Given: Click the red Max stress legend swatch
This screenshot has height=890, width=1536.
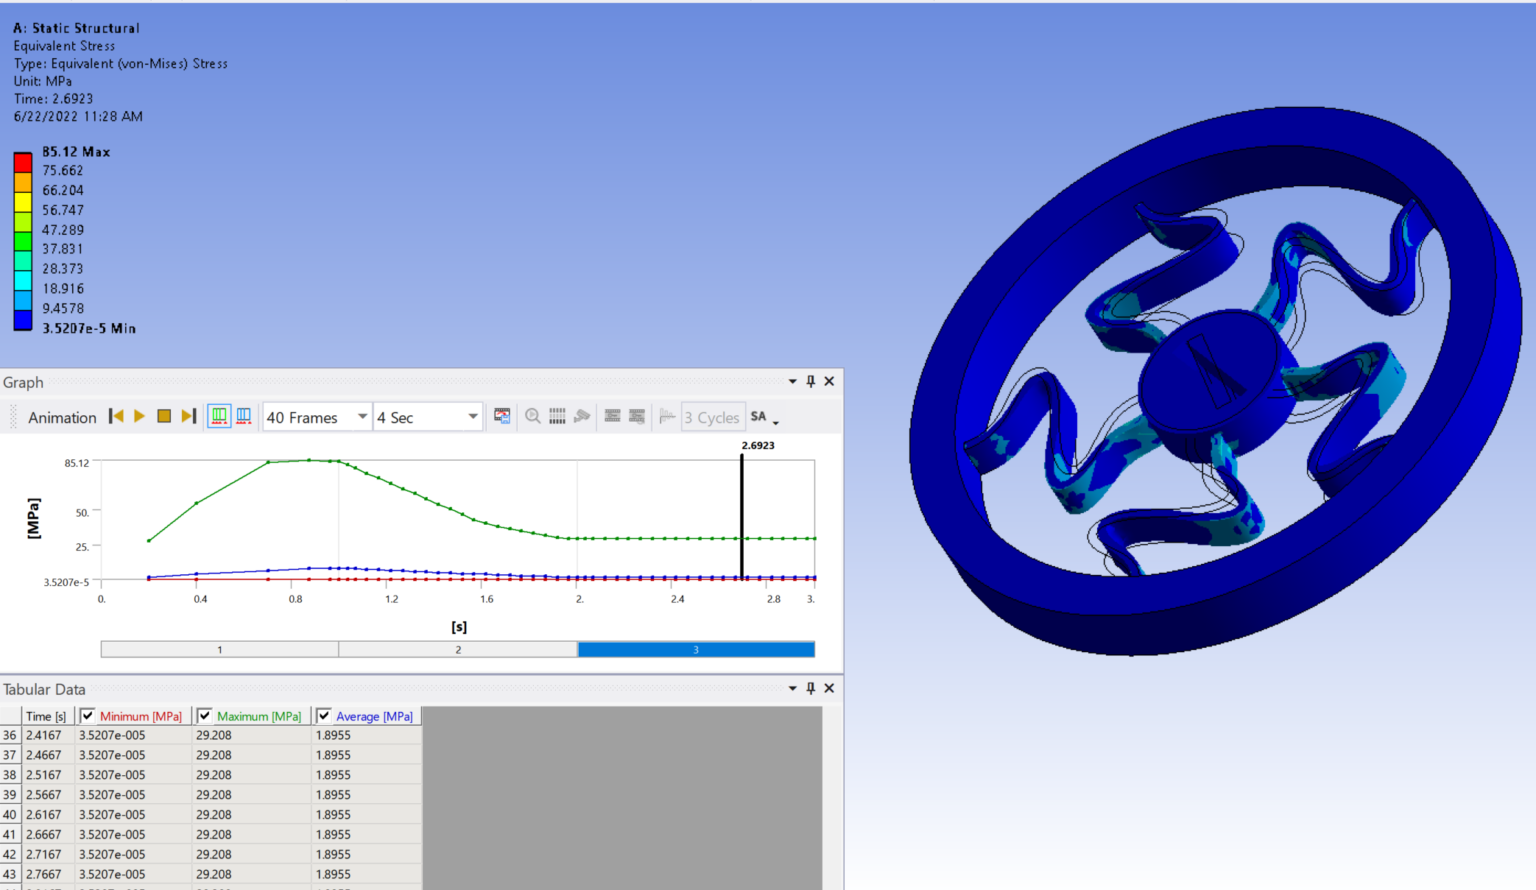Looking at the screenshot, I should [x=23, y=159].
